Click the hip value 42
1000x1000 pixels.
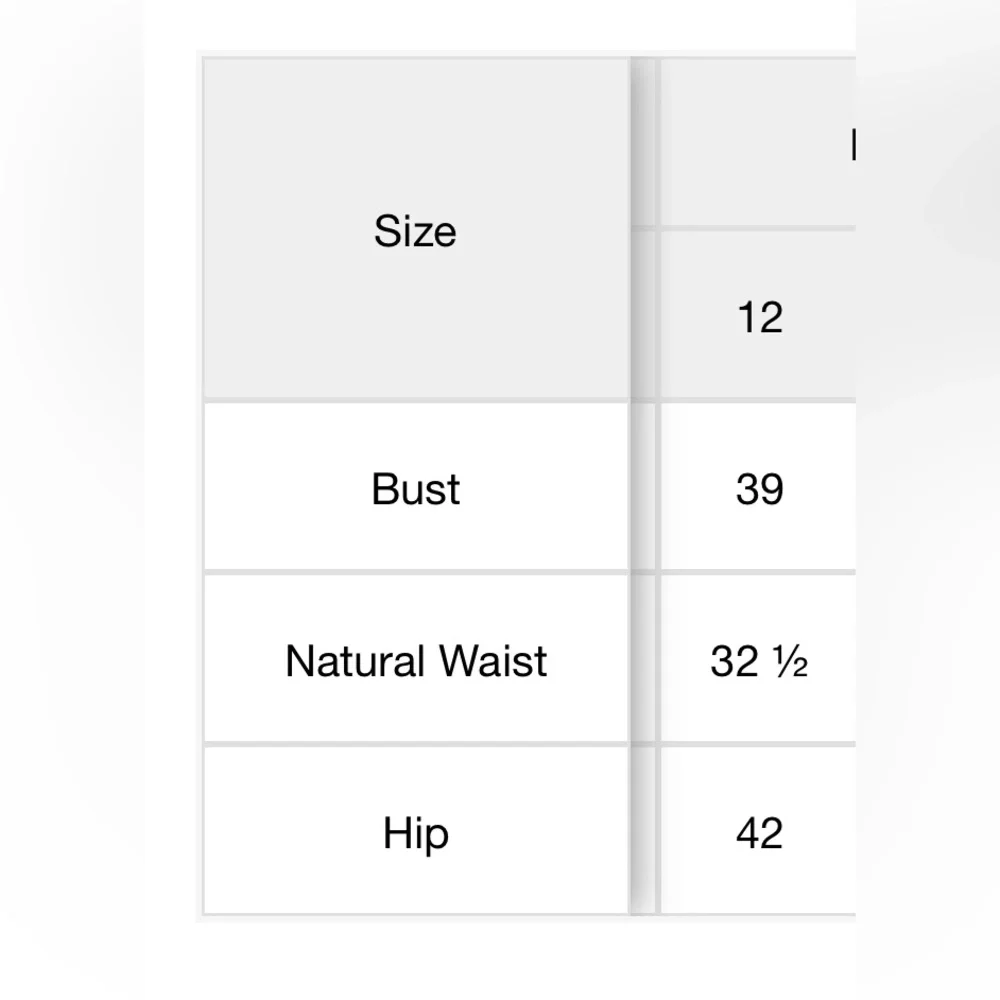pos(759,833)
